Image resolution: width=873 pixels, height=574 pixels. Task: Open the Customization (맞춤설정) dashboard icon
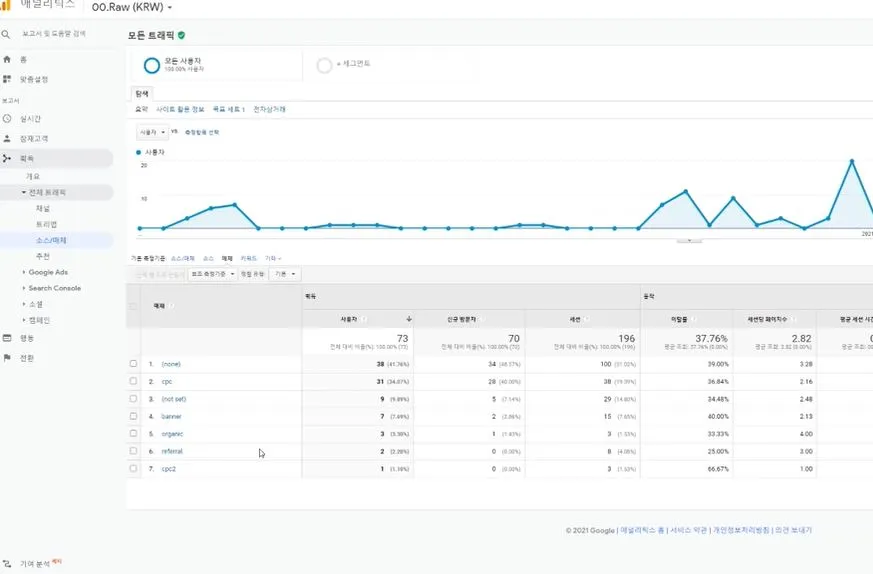point(7,79)
